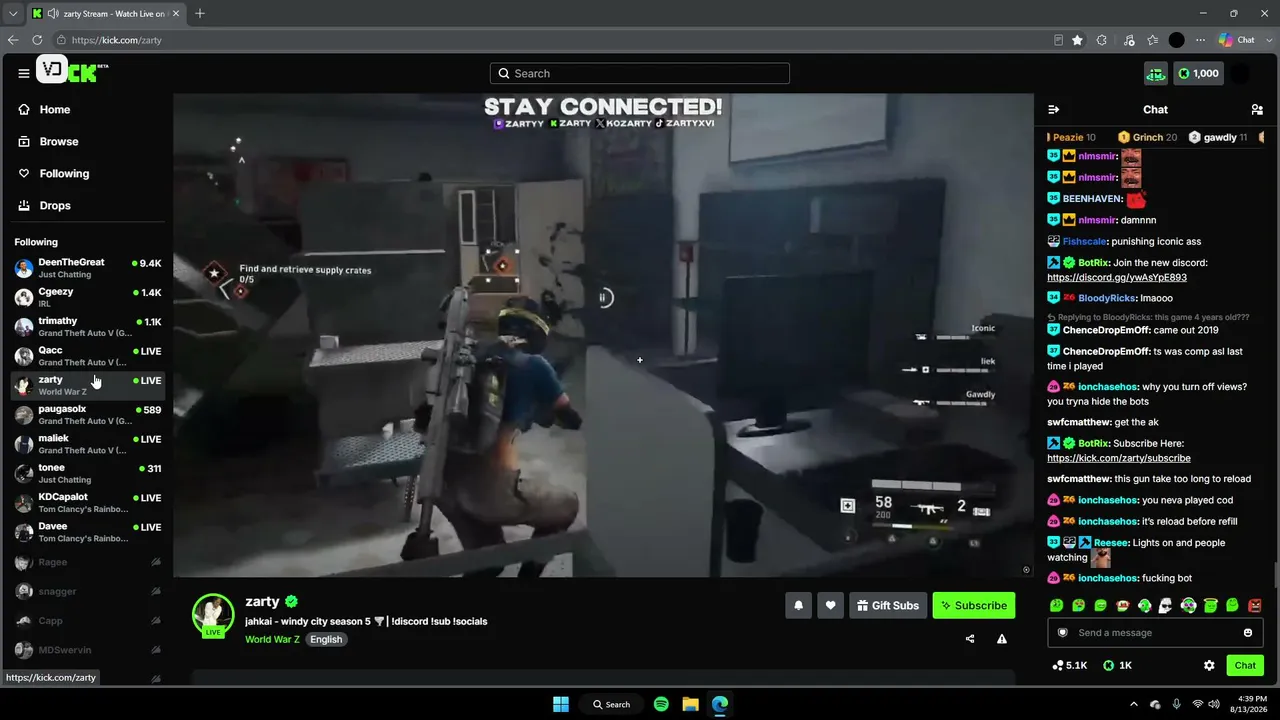Viewport: 1280px width, 720px height.
Task: Click the Kick search box
Action: click(640, 73)
